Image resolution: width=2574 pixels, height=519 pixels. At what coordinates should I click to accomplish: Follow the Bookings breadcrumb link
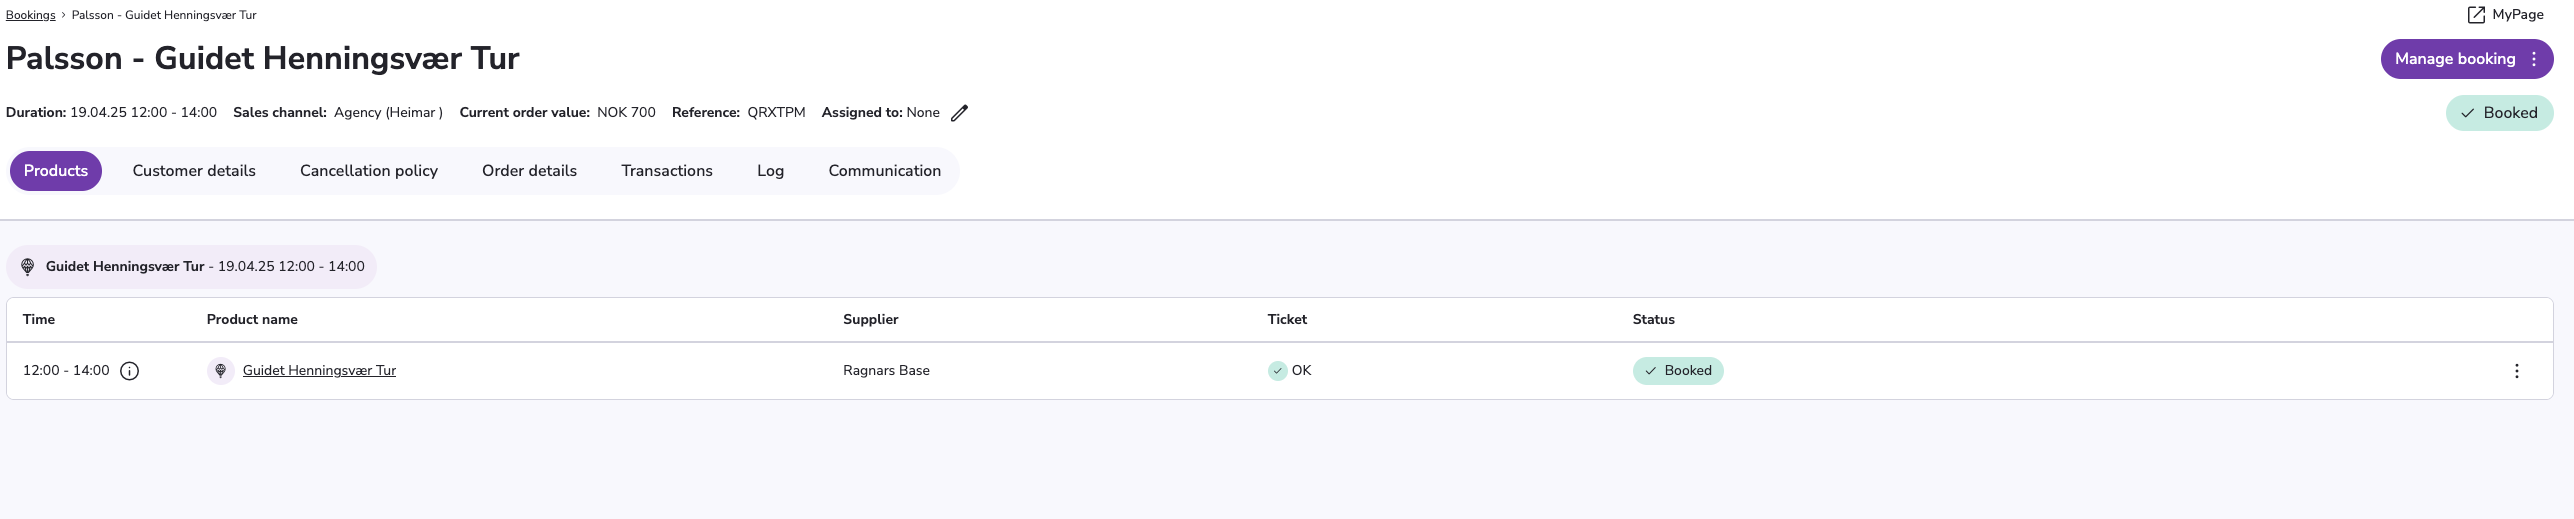(31, 15)
